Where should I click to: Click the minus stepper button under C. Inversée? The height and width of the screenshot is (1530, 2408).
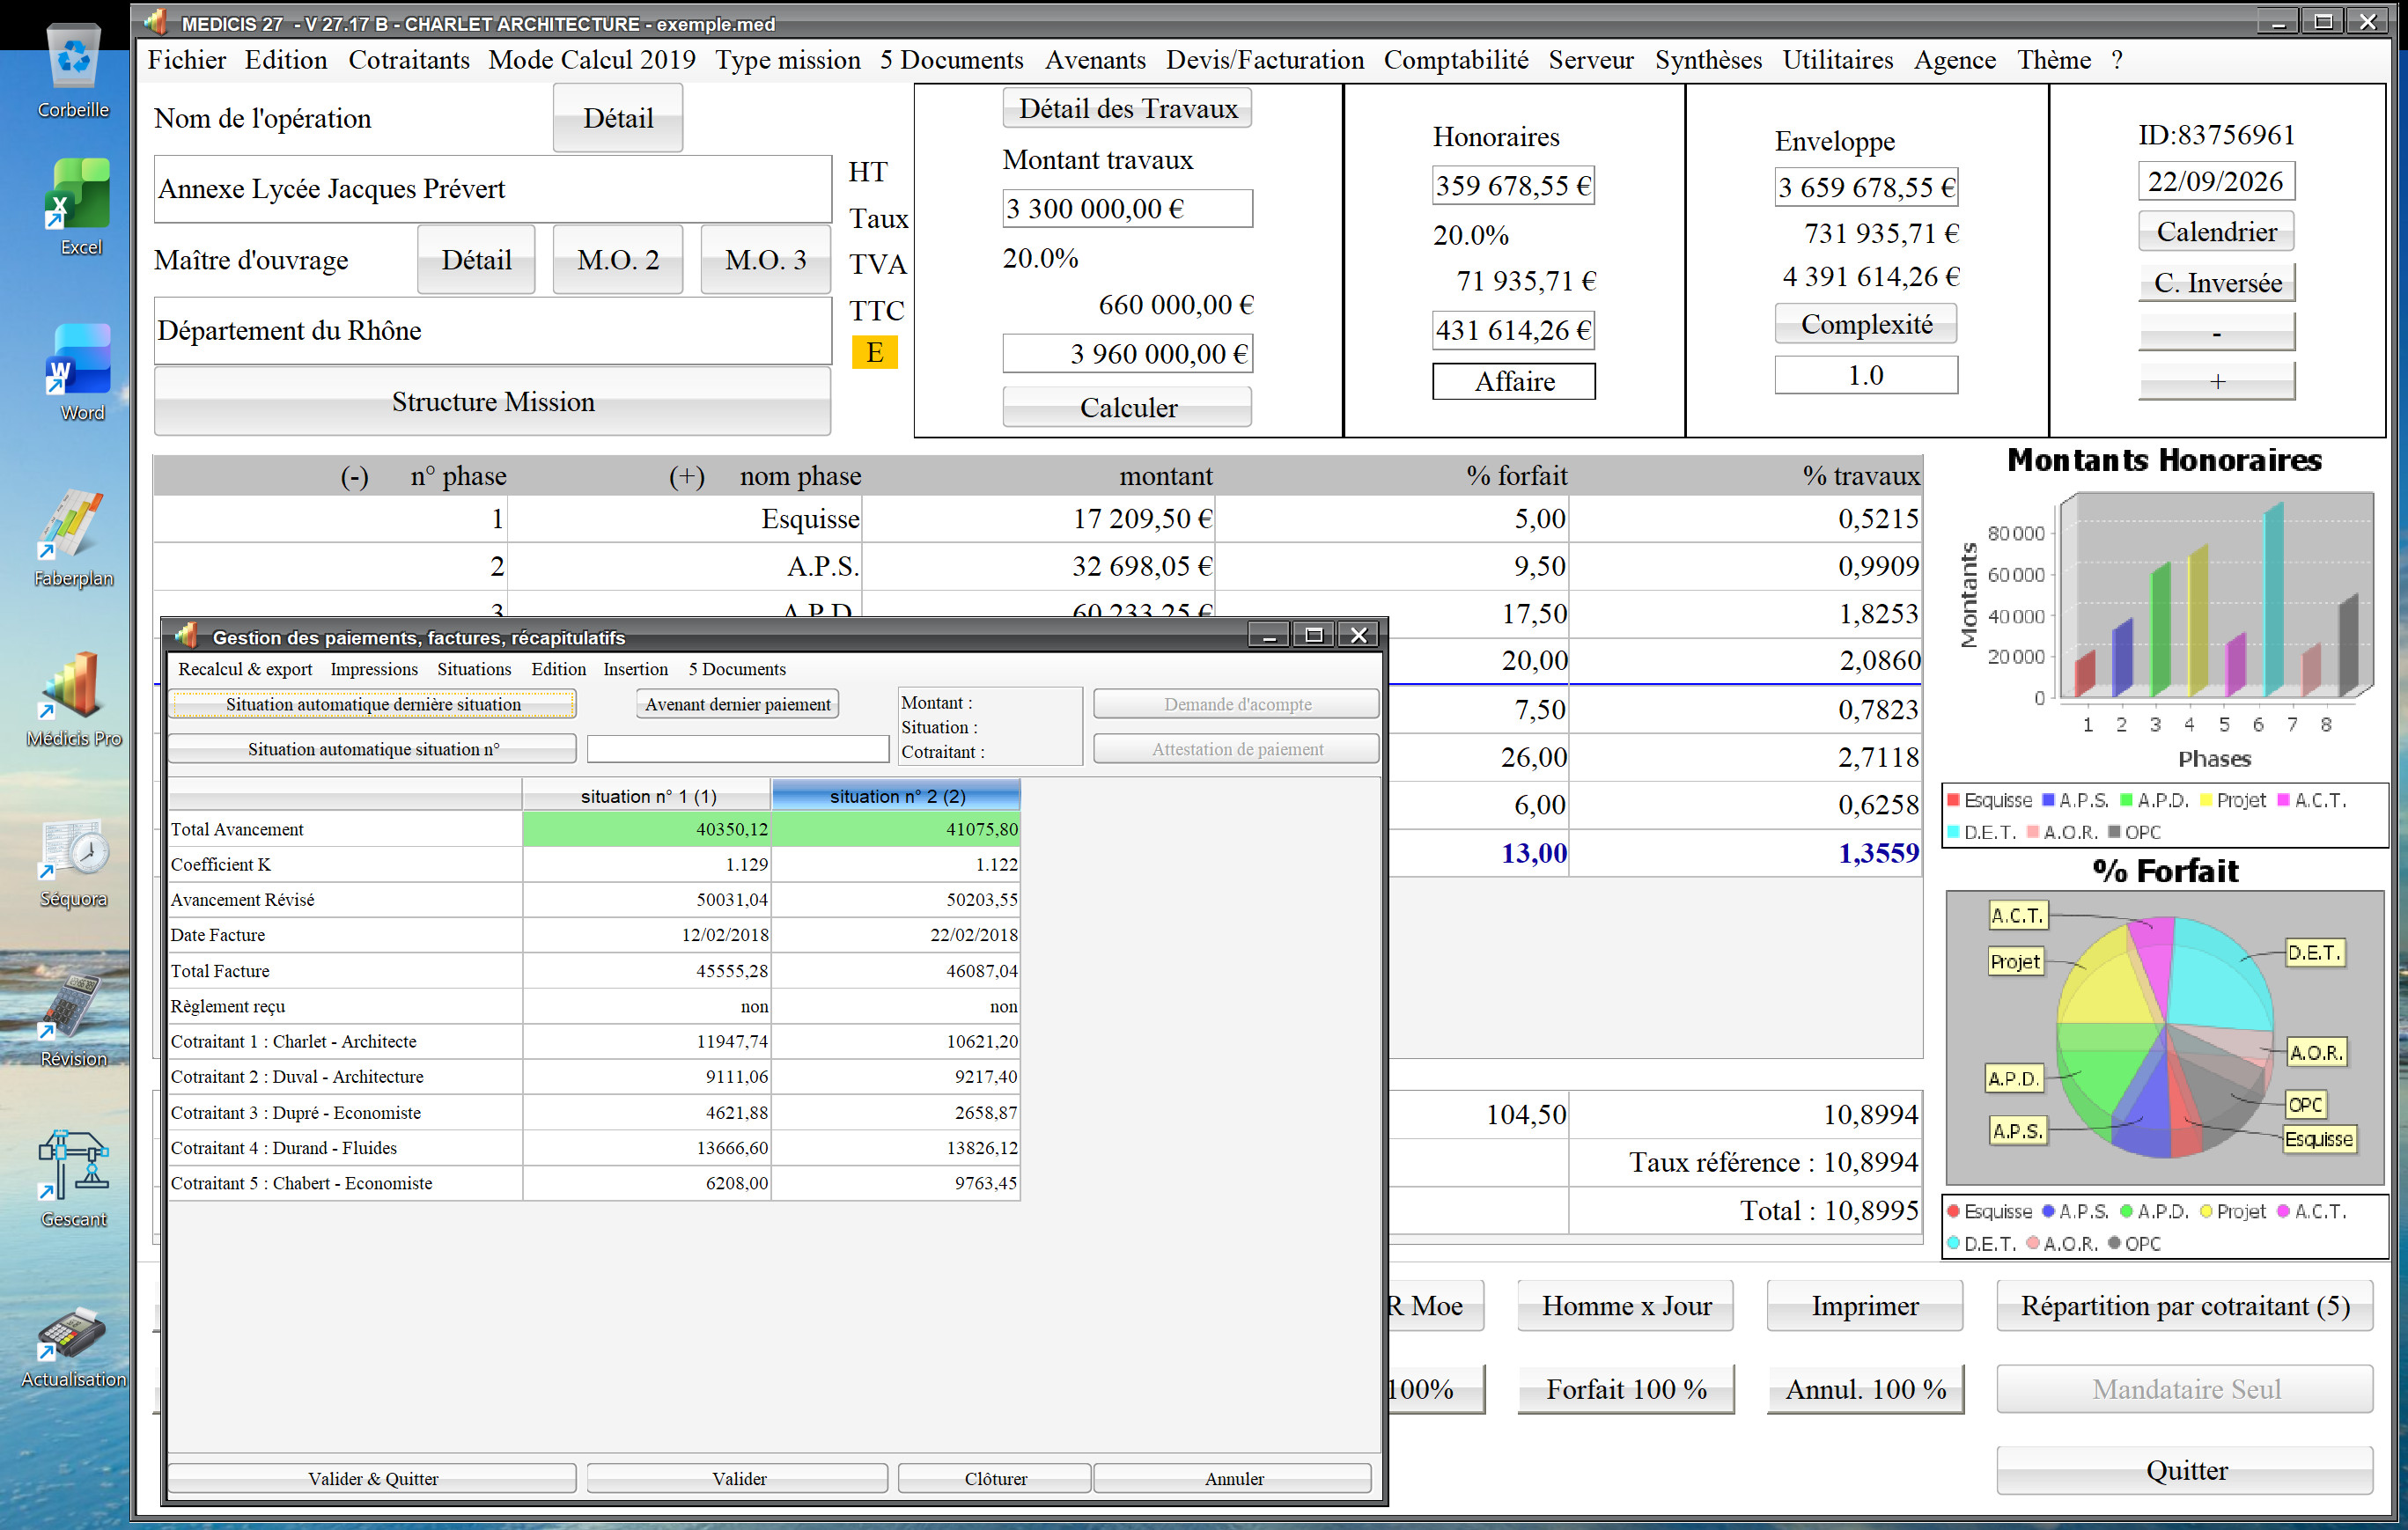tap(2216, 332)
